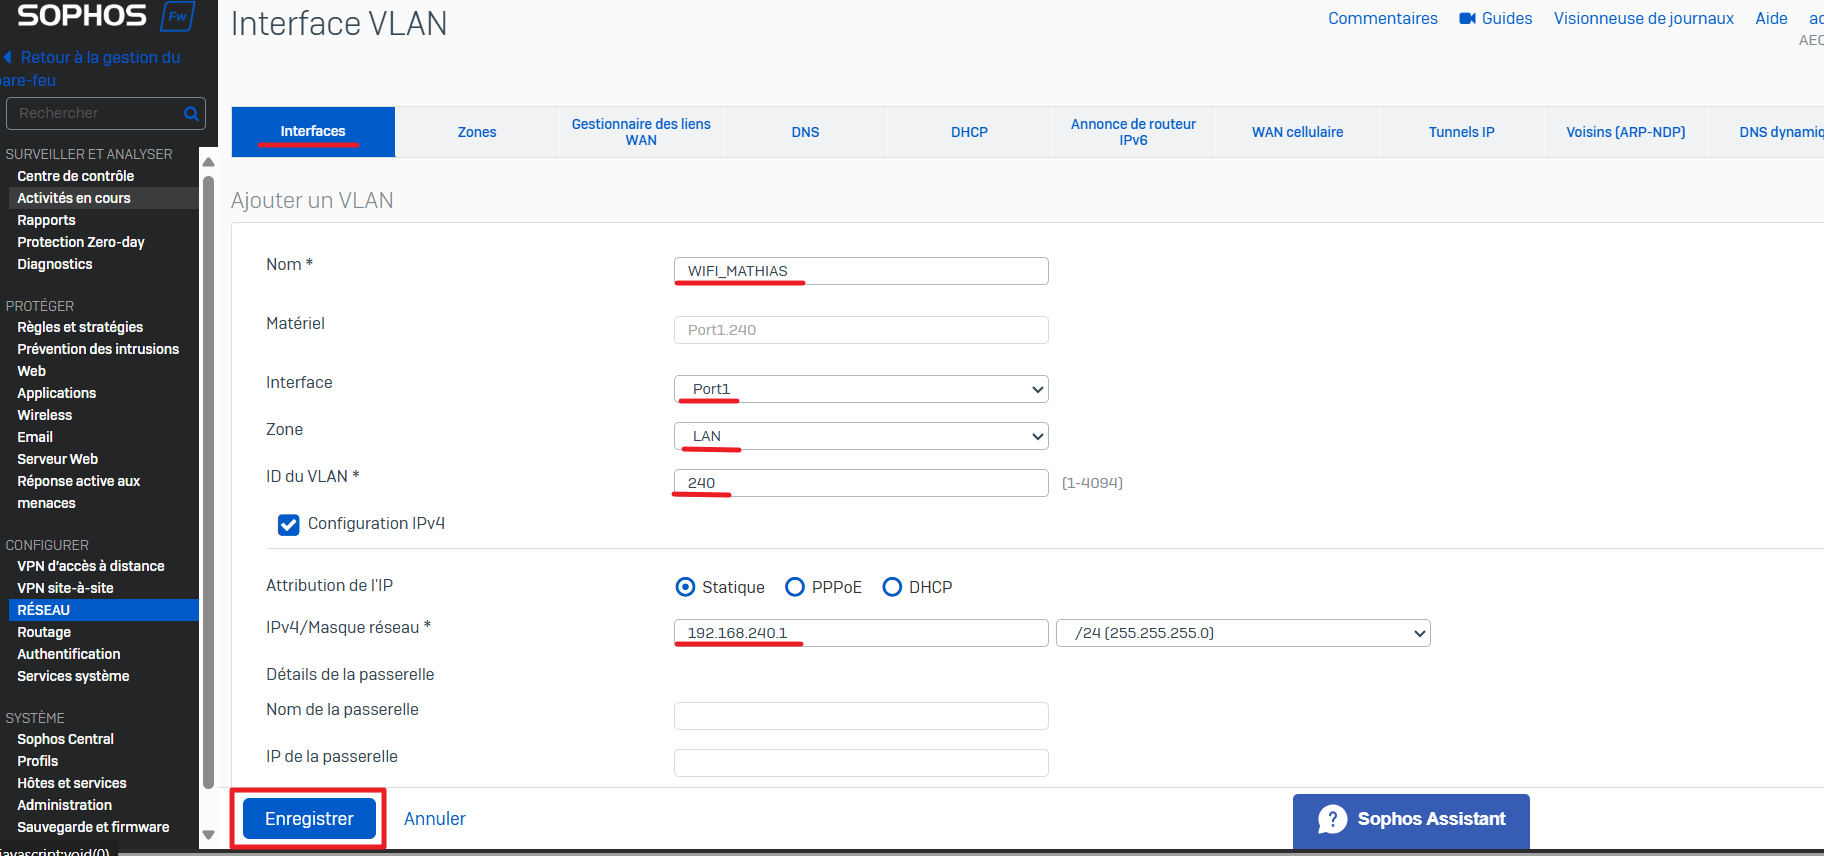1824x856 pixels.
Task: Open the Zone dropdown showing LAN
Action: tap(861, 436)
